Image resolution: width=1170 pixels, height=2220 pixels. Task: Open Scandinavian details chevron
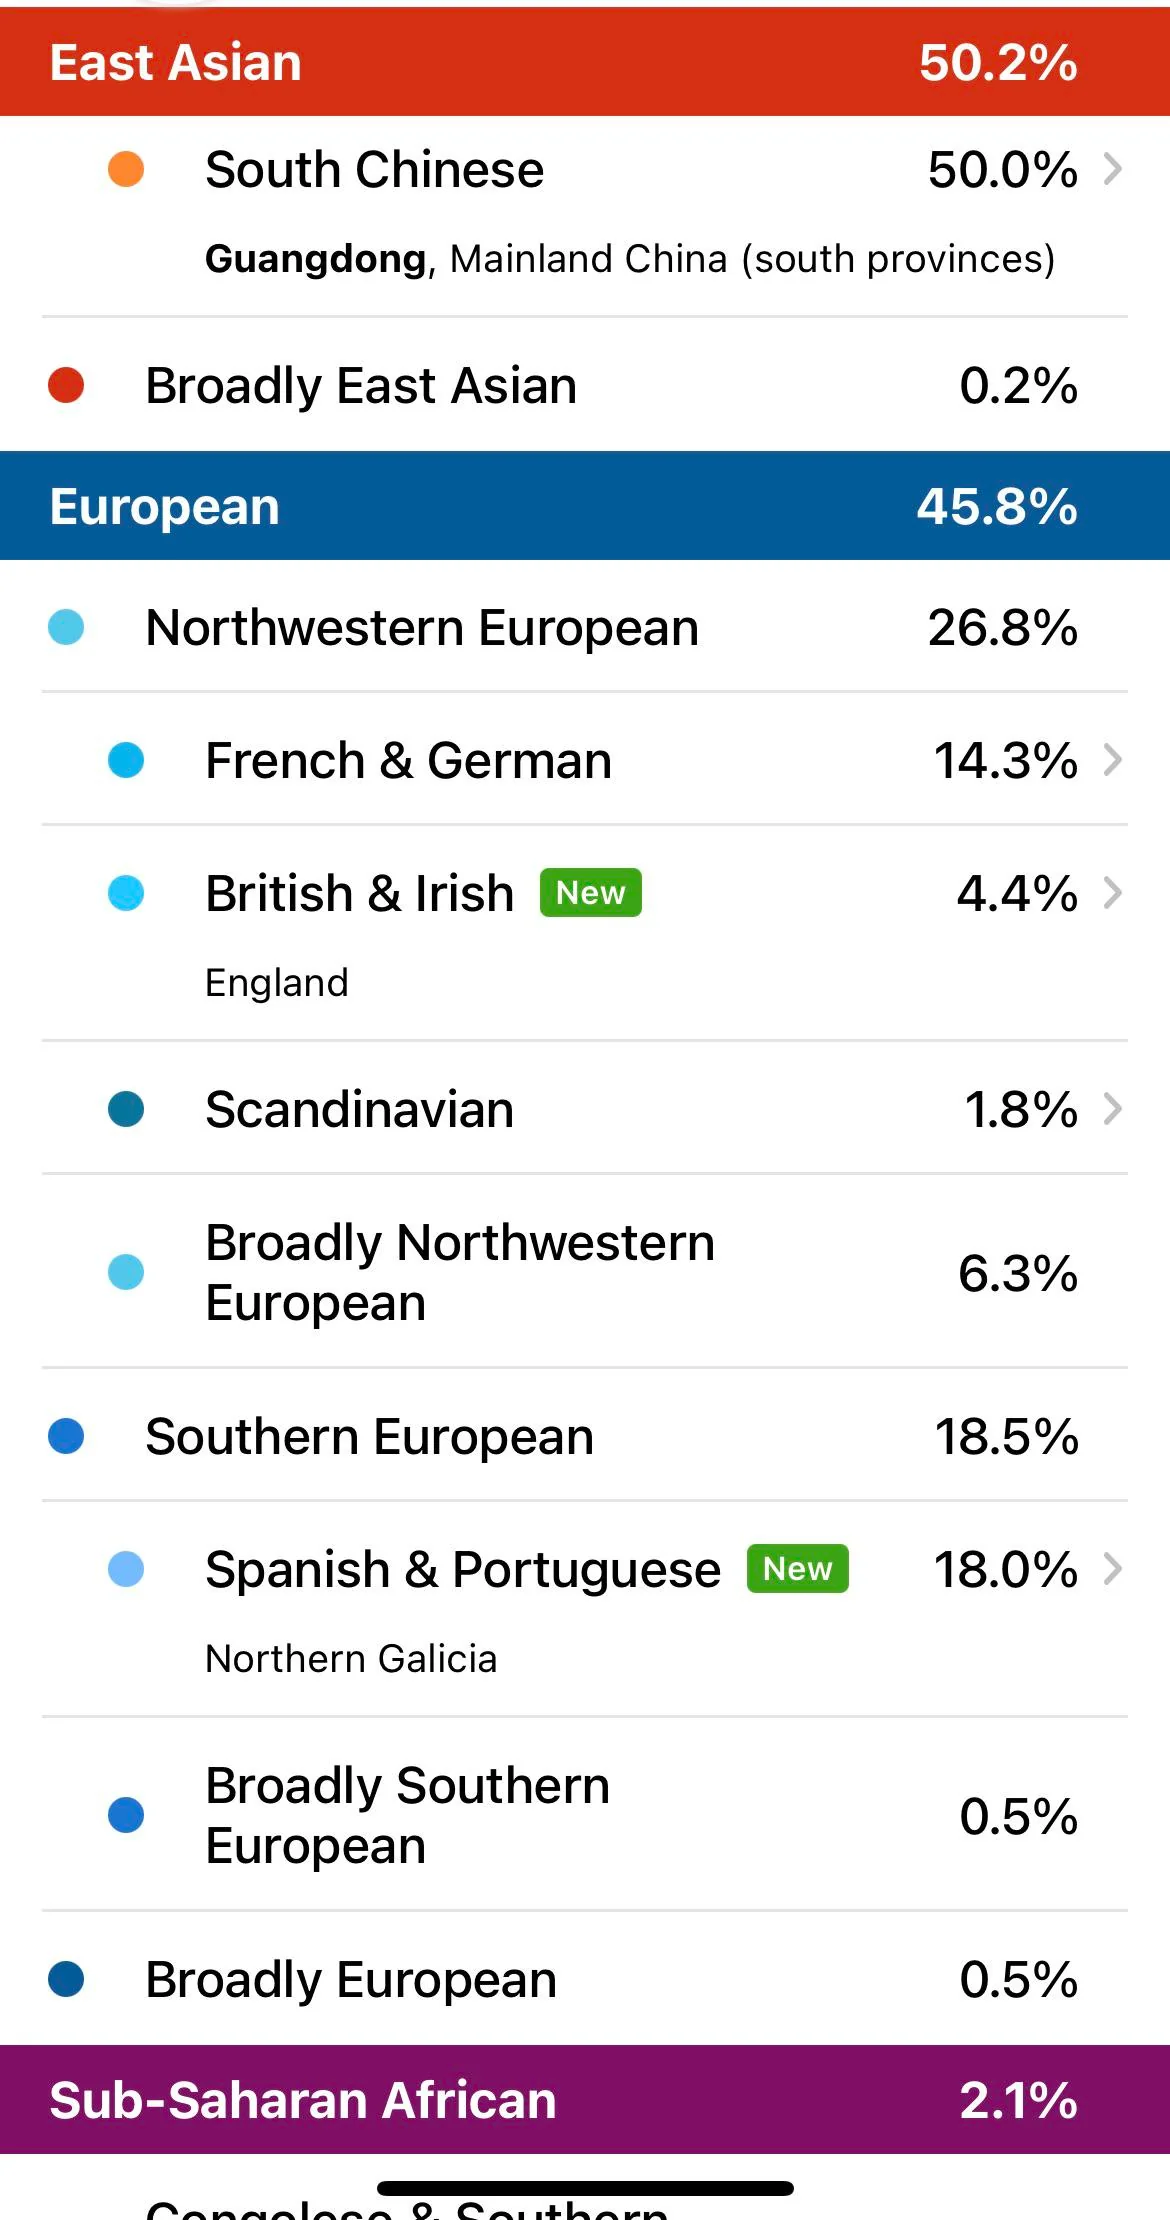pyautogui.click(x=1112, y=1109)
